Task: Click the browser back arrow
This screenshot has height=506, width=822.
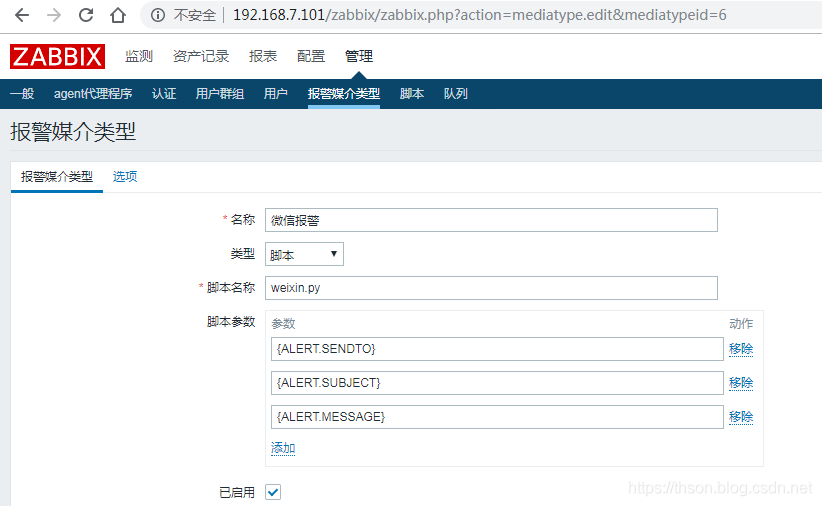Action: 22,15
